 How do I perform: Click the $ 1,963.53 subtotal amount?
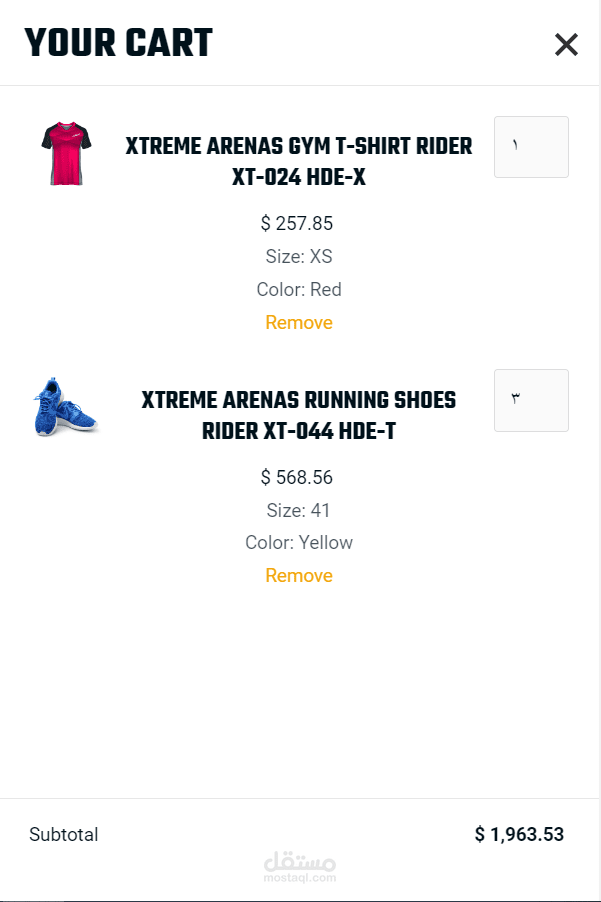click(519, 834)
